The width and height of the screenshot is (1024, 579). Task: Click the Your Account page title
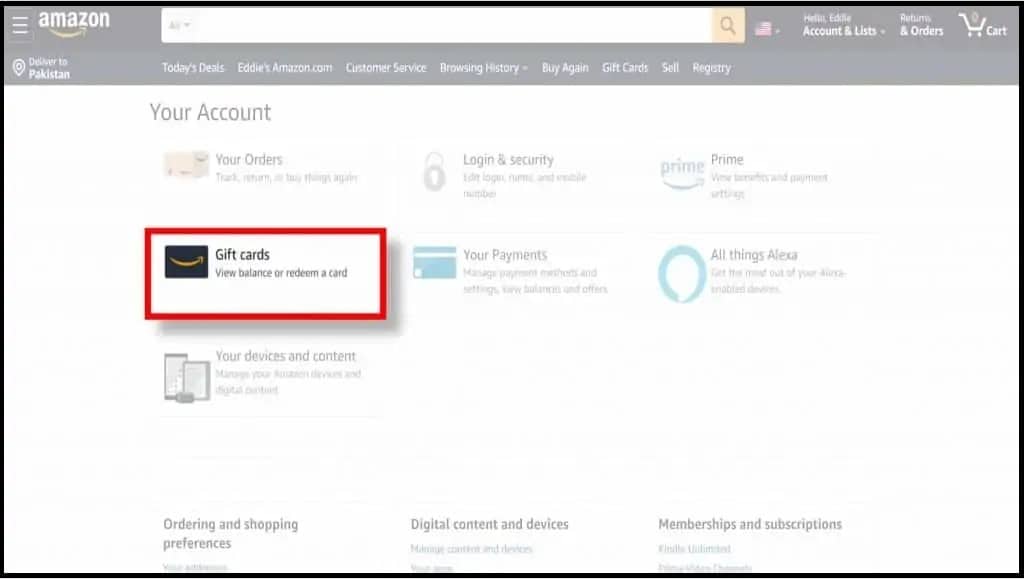210,112
